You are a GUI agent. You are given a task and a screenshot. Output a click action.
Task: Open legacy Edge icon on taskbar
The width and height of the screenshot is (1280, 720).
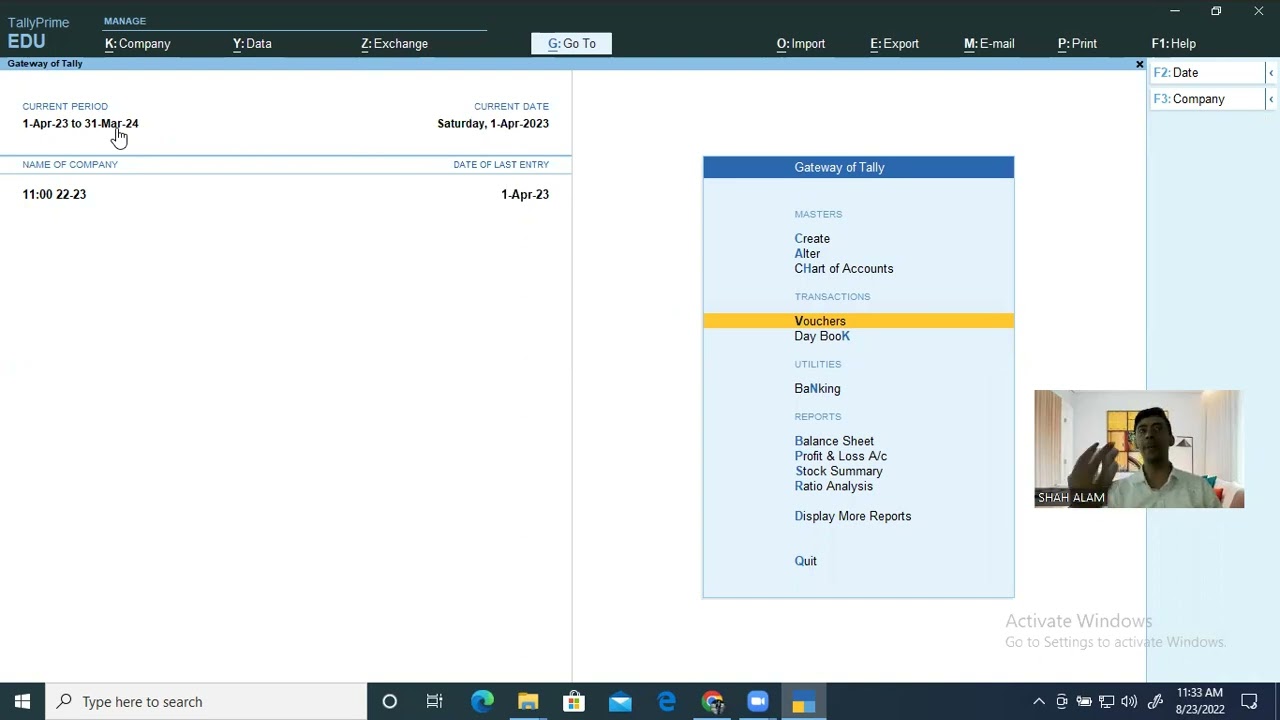tap(666, 702)
